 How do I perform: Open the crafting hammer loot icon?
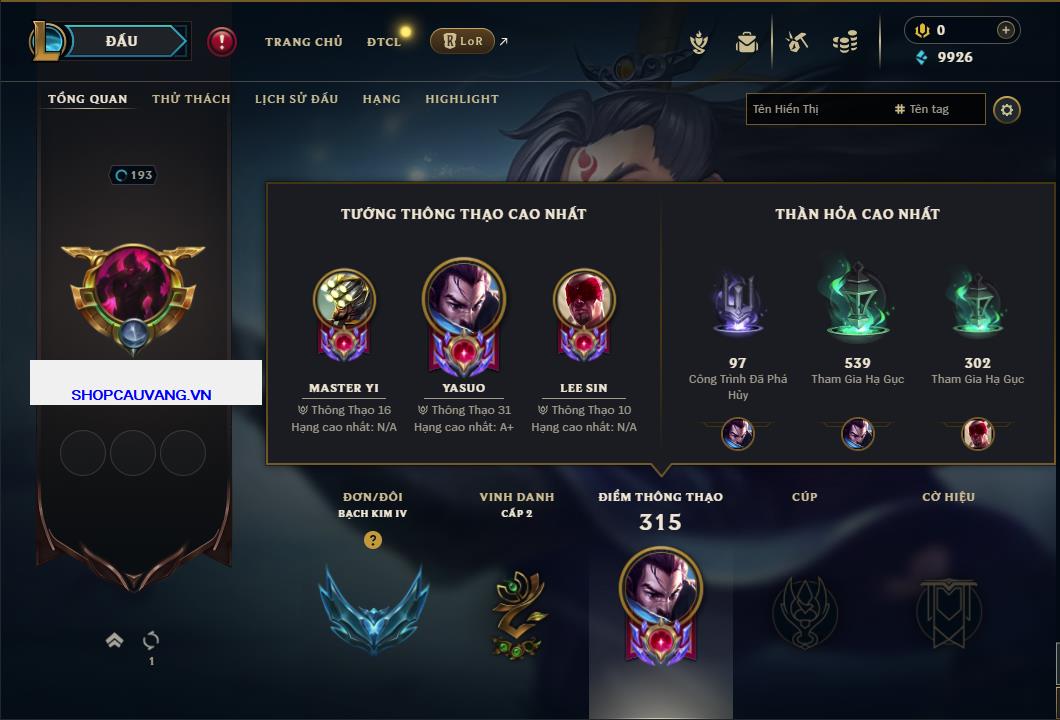[x=797, y=42]
